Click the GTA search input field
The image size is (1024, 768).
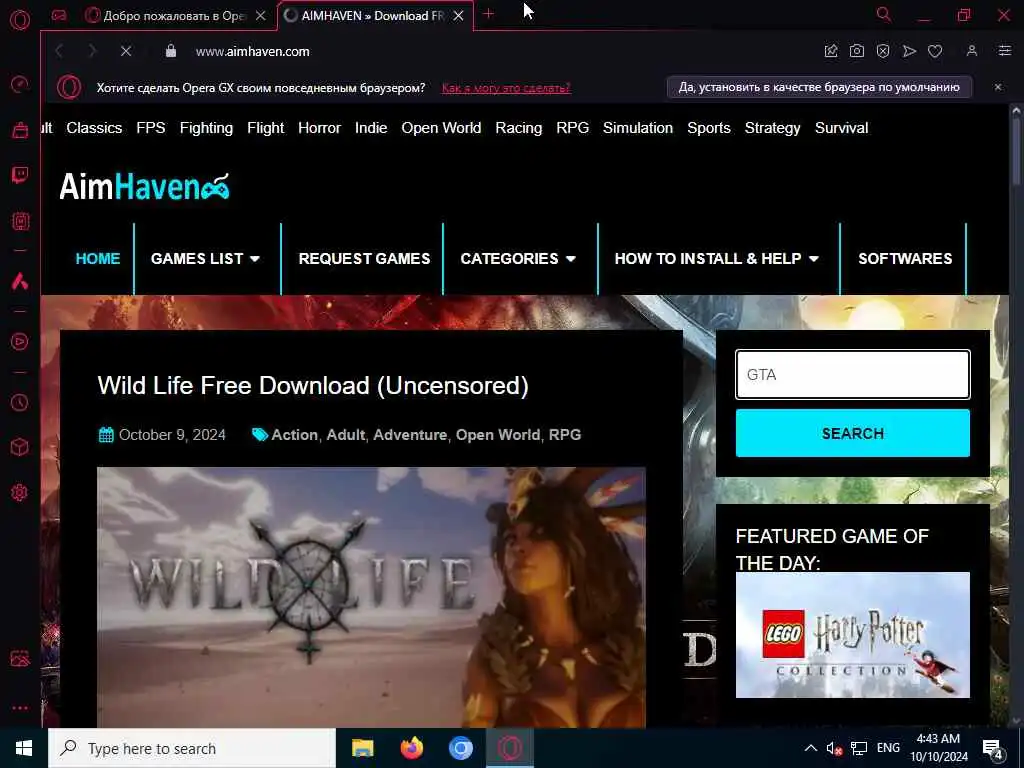(x=853, y=375)
